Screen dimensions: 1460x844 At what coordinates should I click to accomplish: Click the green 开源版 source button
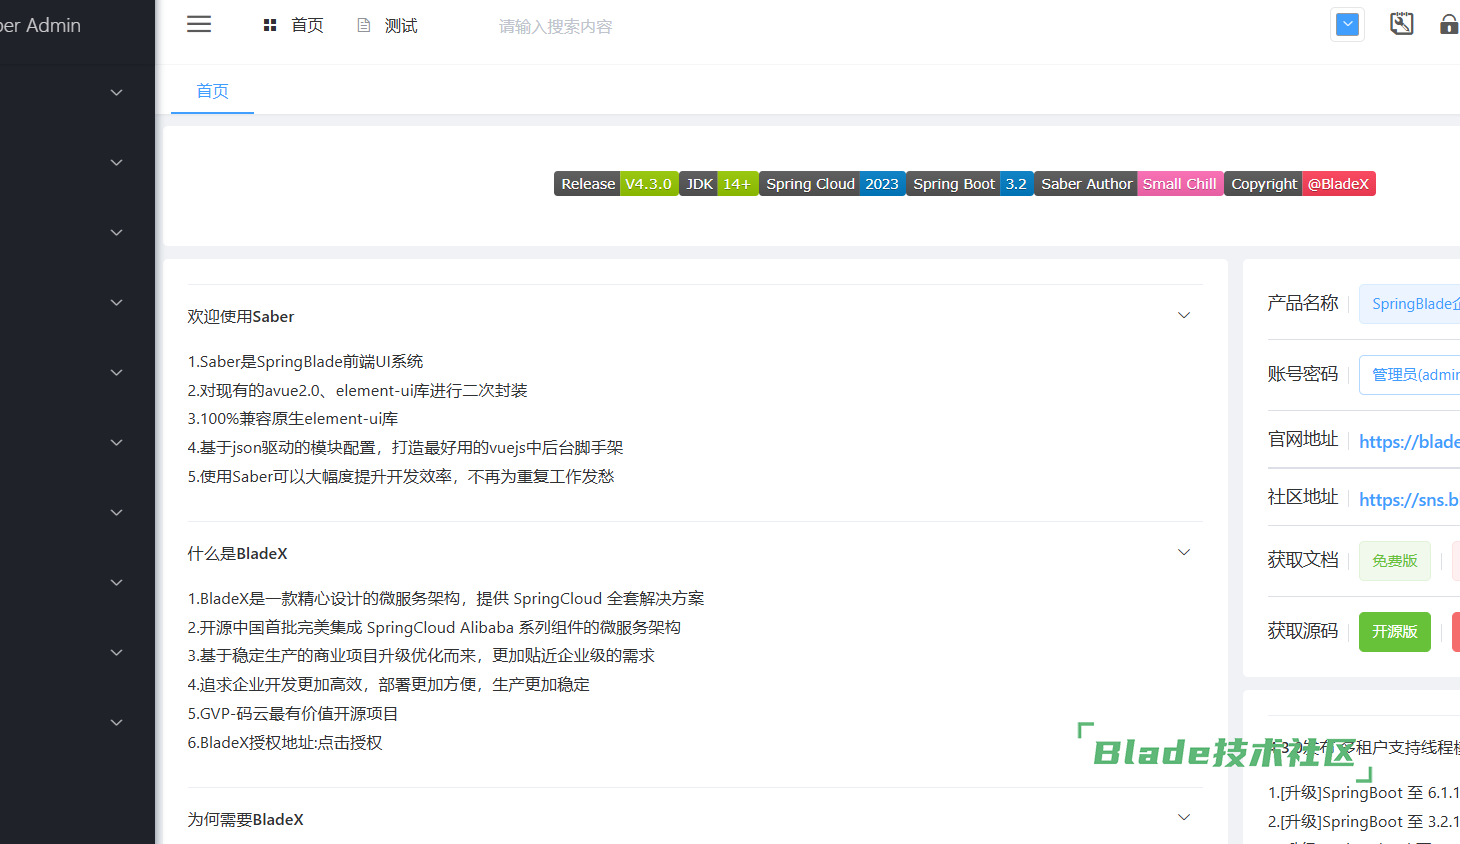pos(1395,632)
